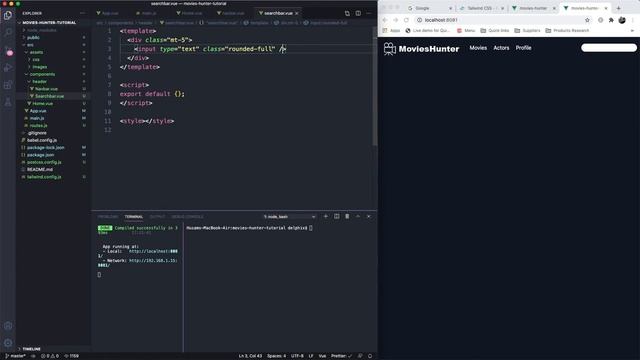Kill the terminal with the trash icon

coord(347,216)
